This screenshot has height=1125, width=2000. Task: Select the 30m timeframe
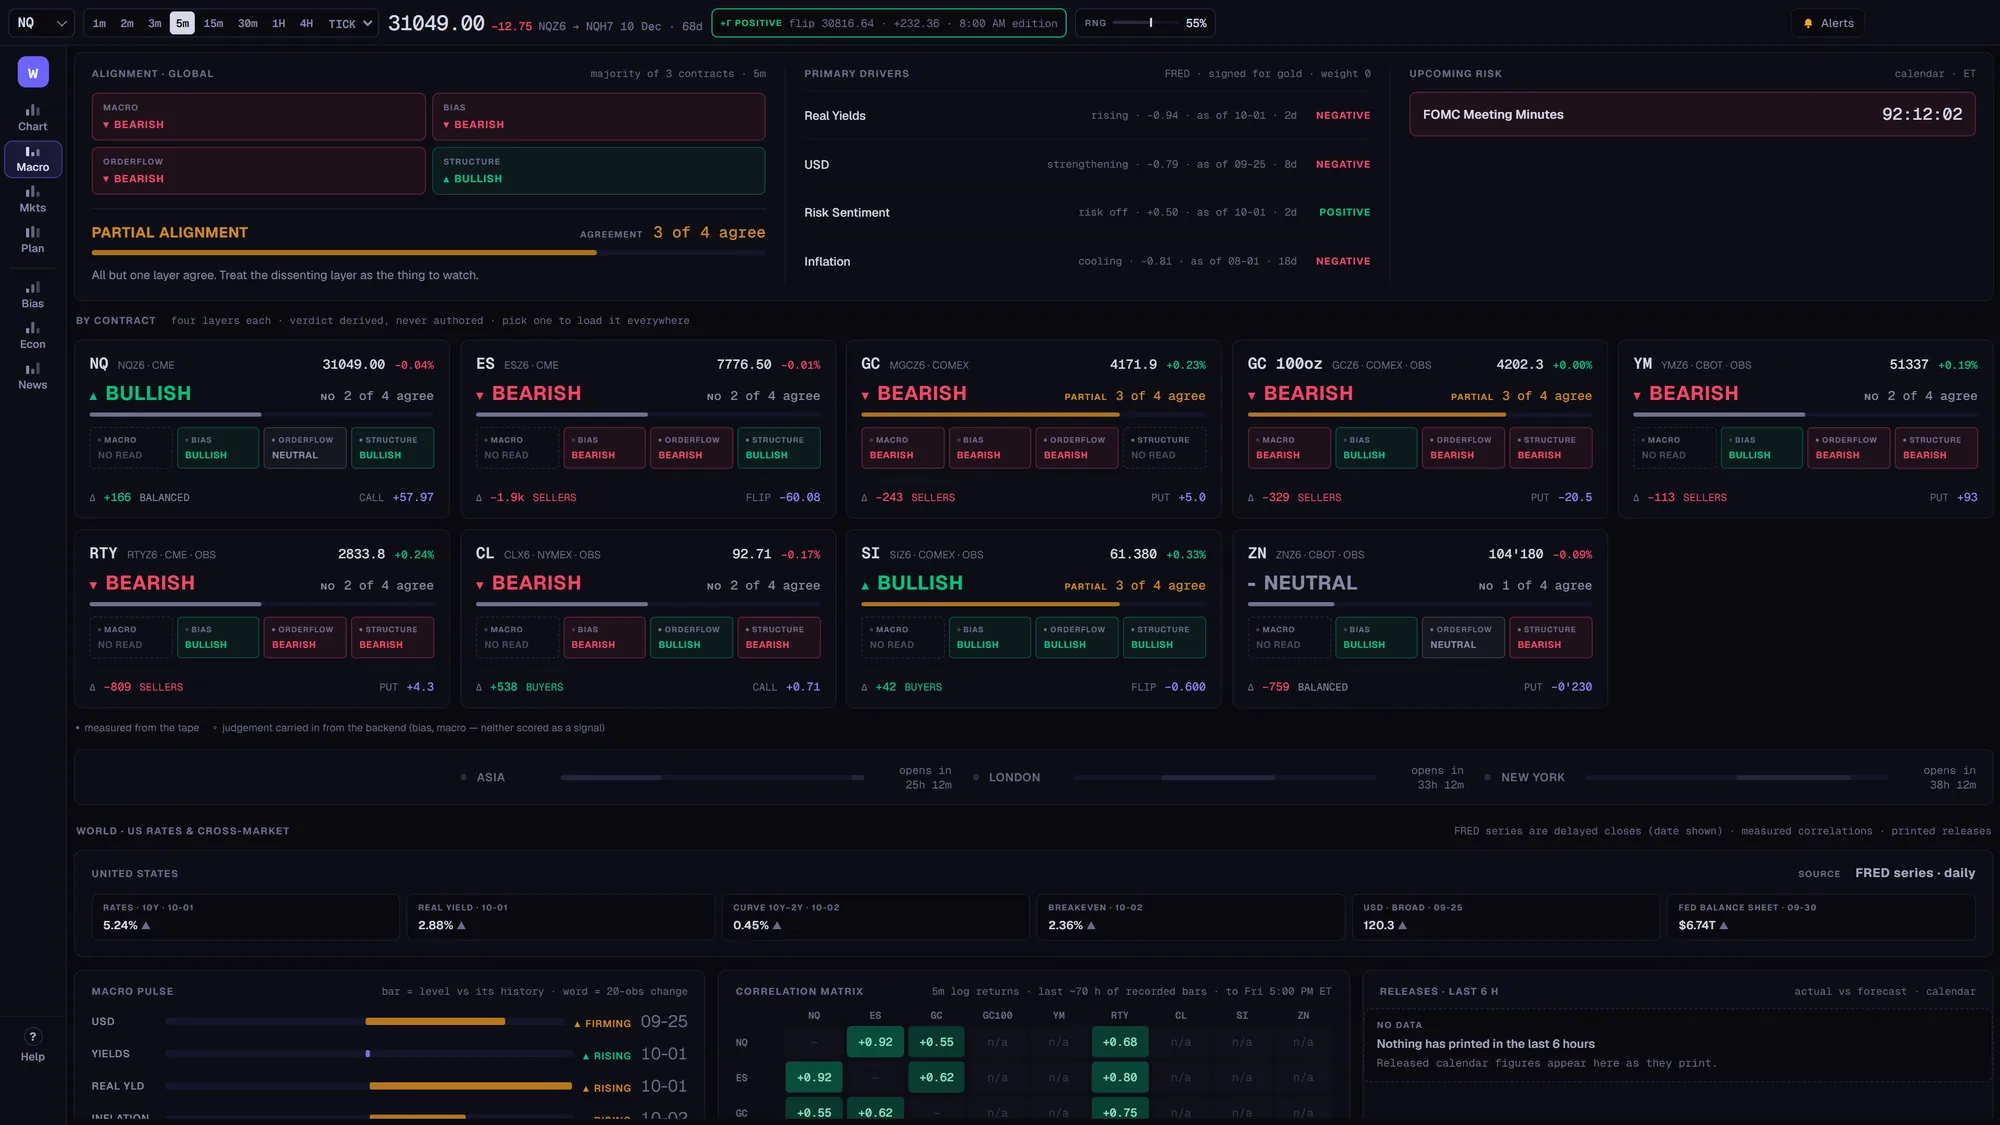click(248, 23)
